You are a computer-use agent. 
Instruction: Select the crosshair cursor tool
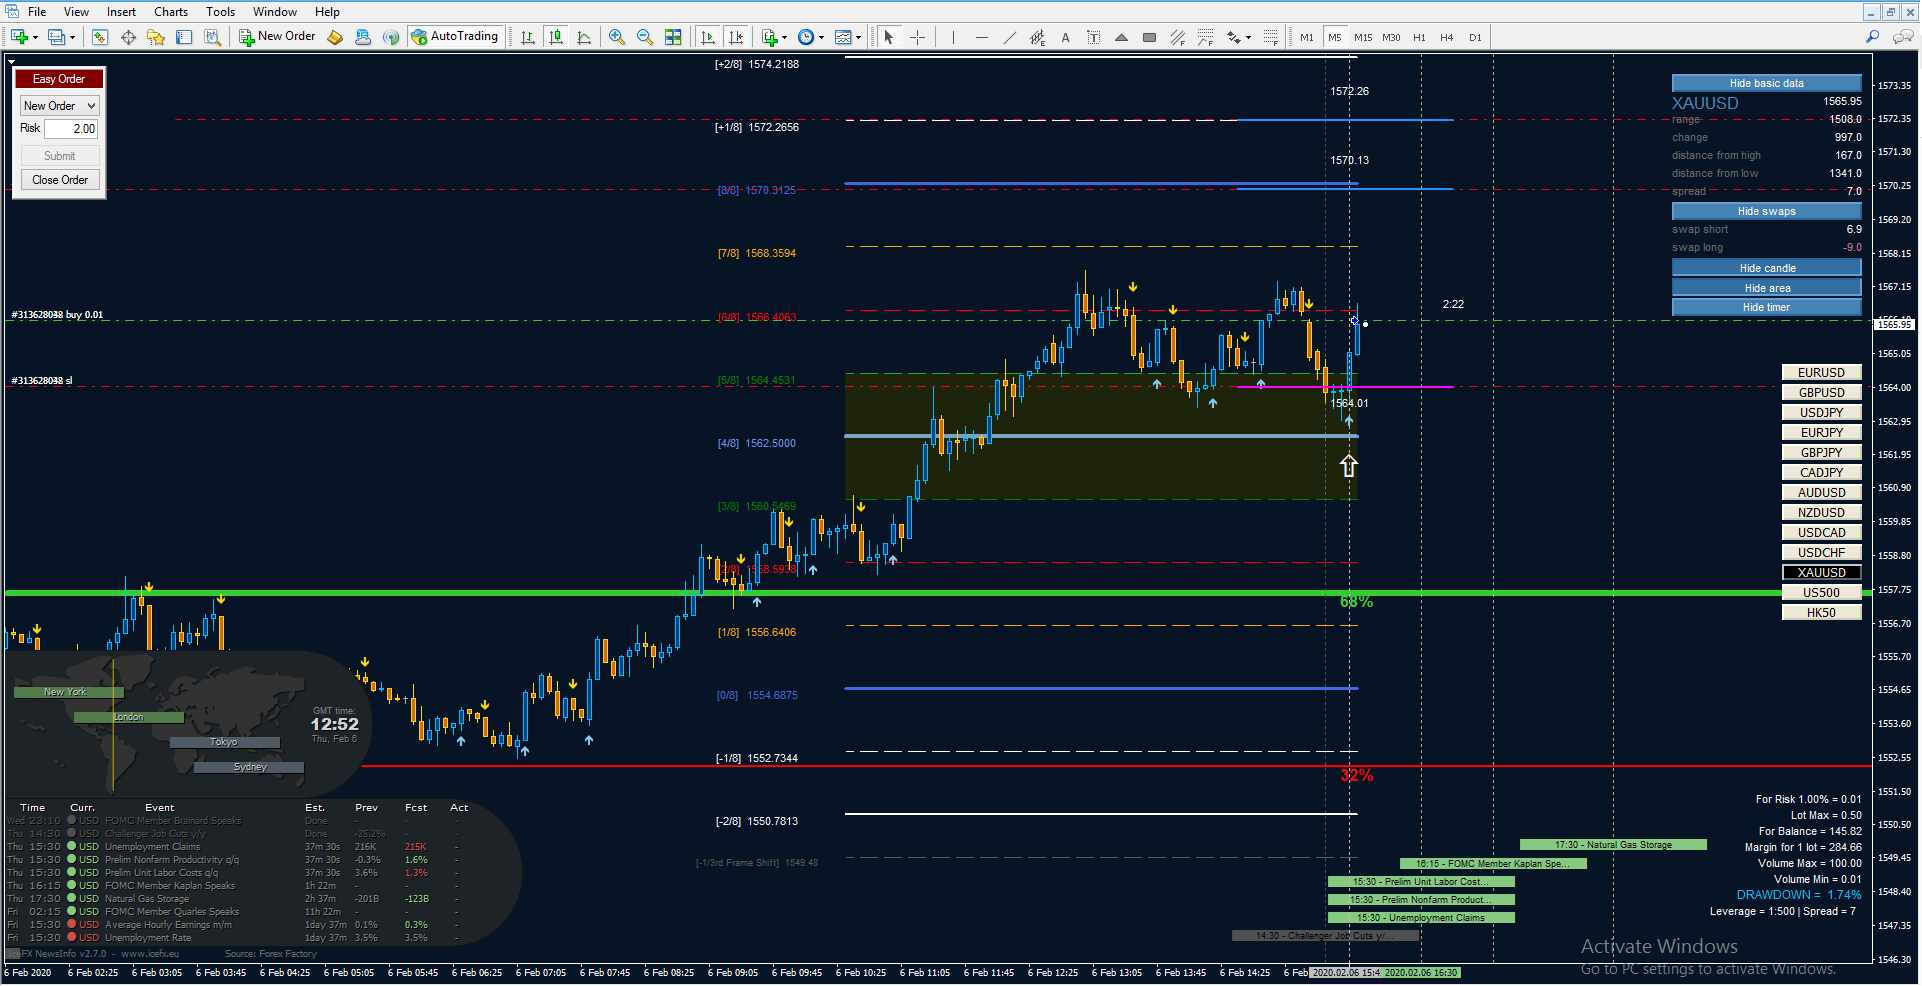pos(917,37)
